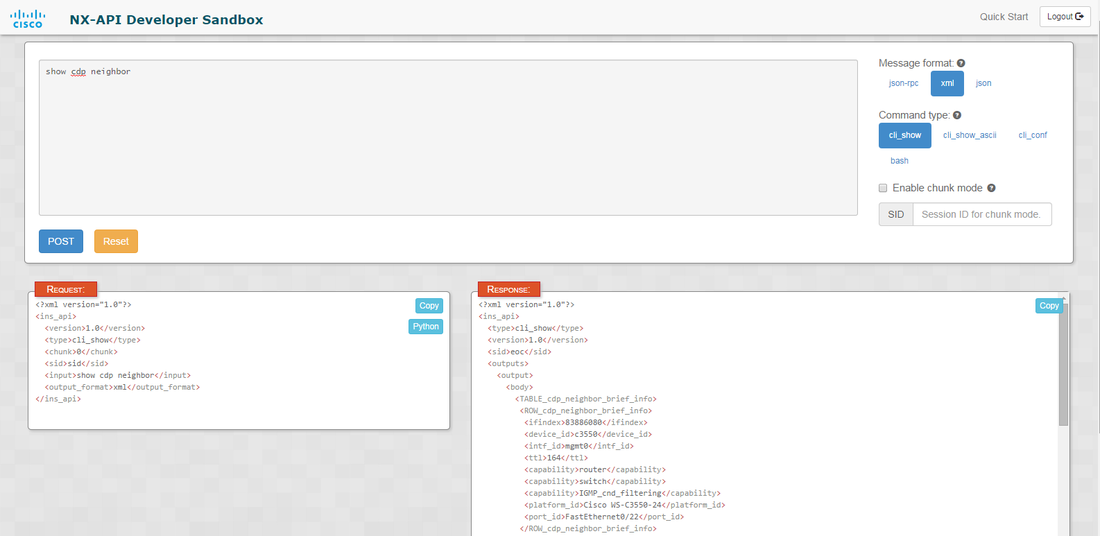The image size is (1100, 536).
Task: Click the Message format help icon
Action: coord(961,63)
